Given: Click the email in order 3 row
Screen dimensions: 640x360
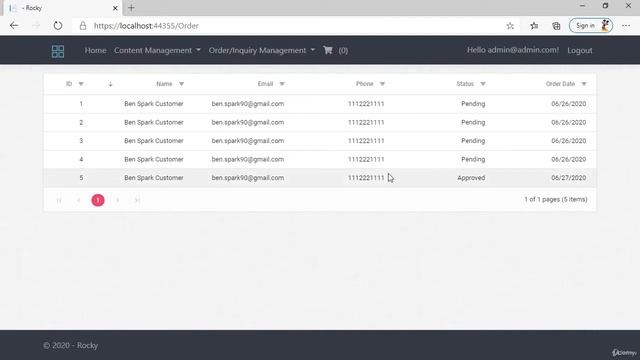Looking at the screenshot, I should (248, 141).
